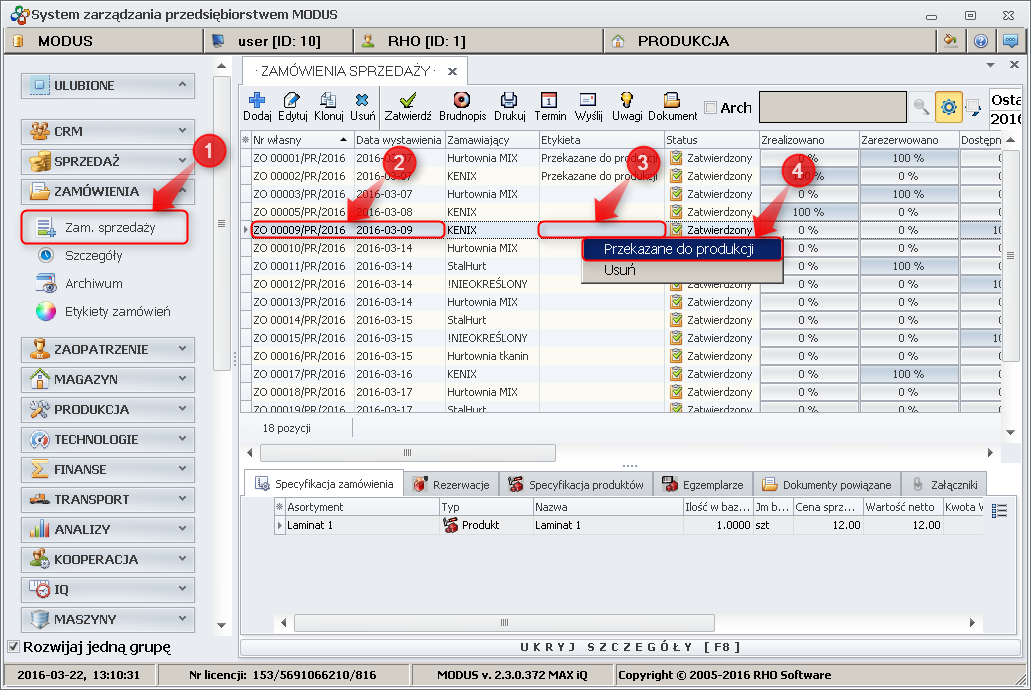Click the search input field in toolbar
The image size is (1031, 690).
coord(832,105)
